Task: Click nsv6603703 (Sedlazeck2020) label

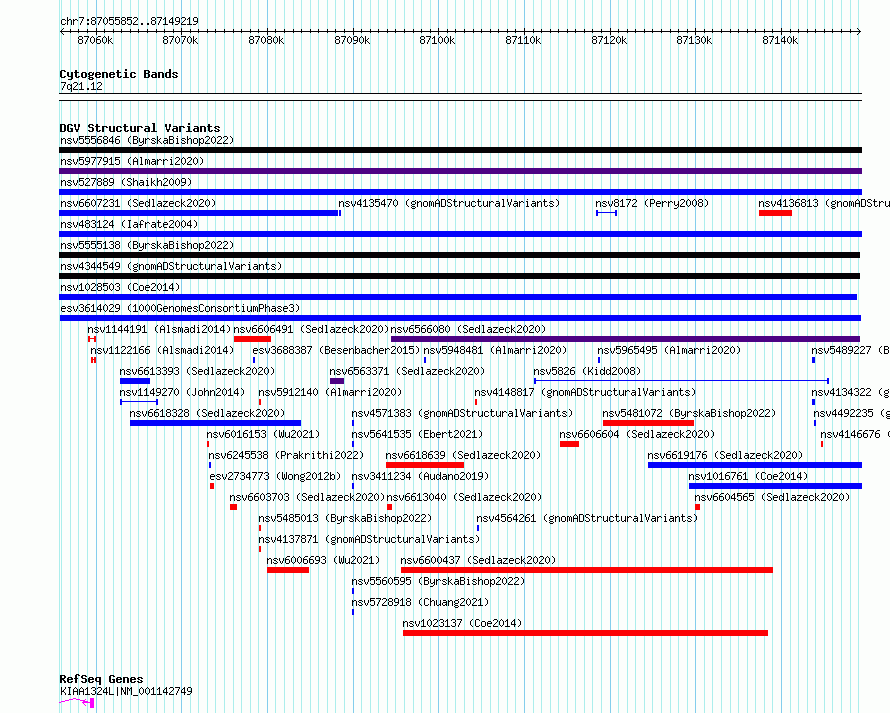Action: point(307,497)
